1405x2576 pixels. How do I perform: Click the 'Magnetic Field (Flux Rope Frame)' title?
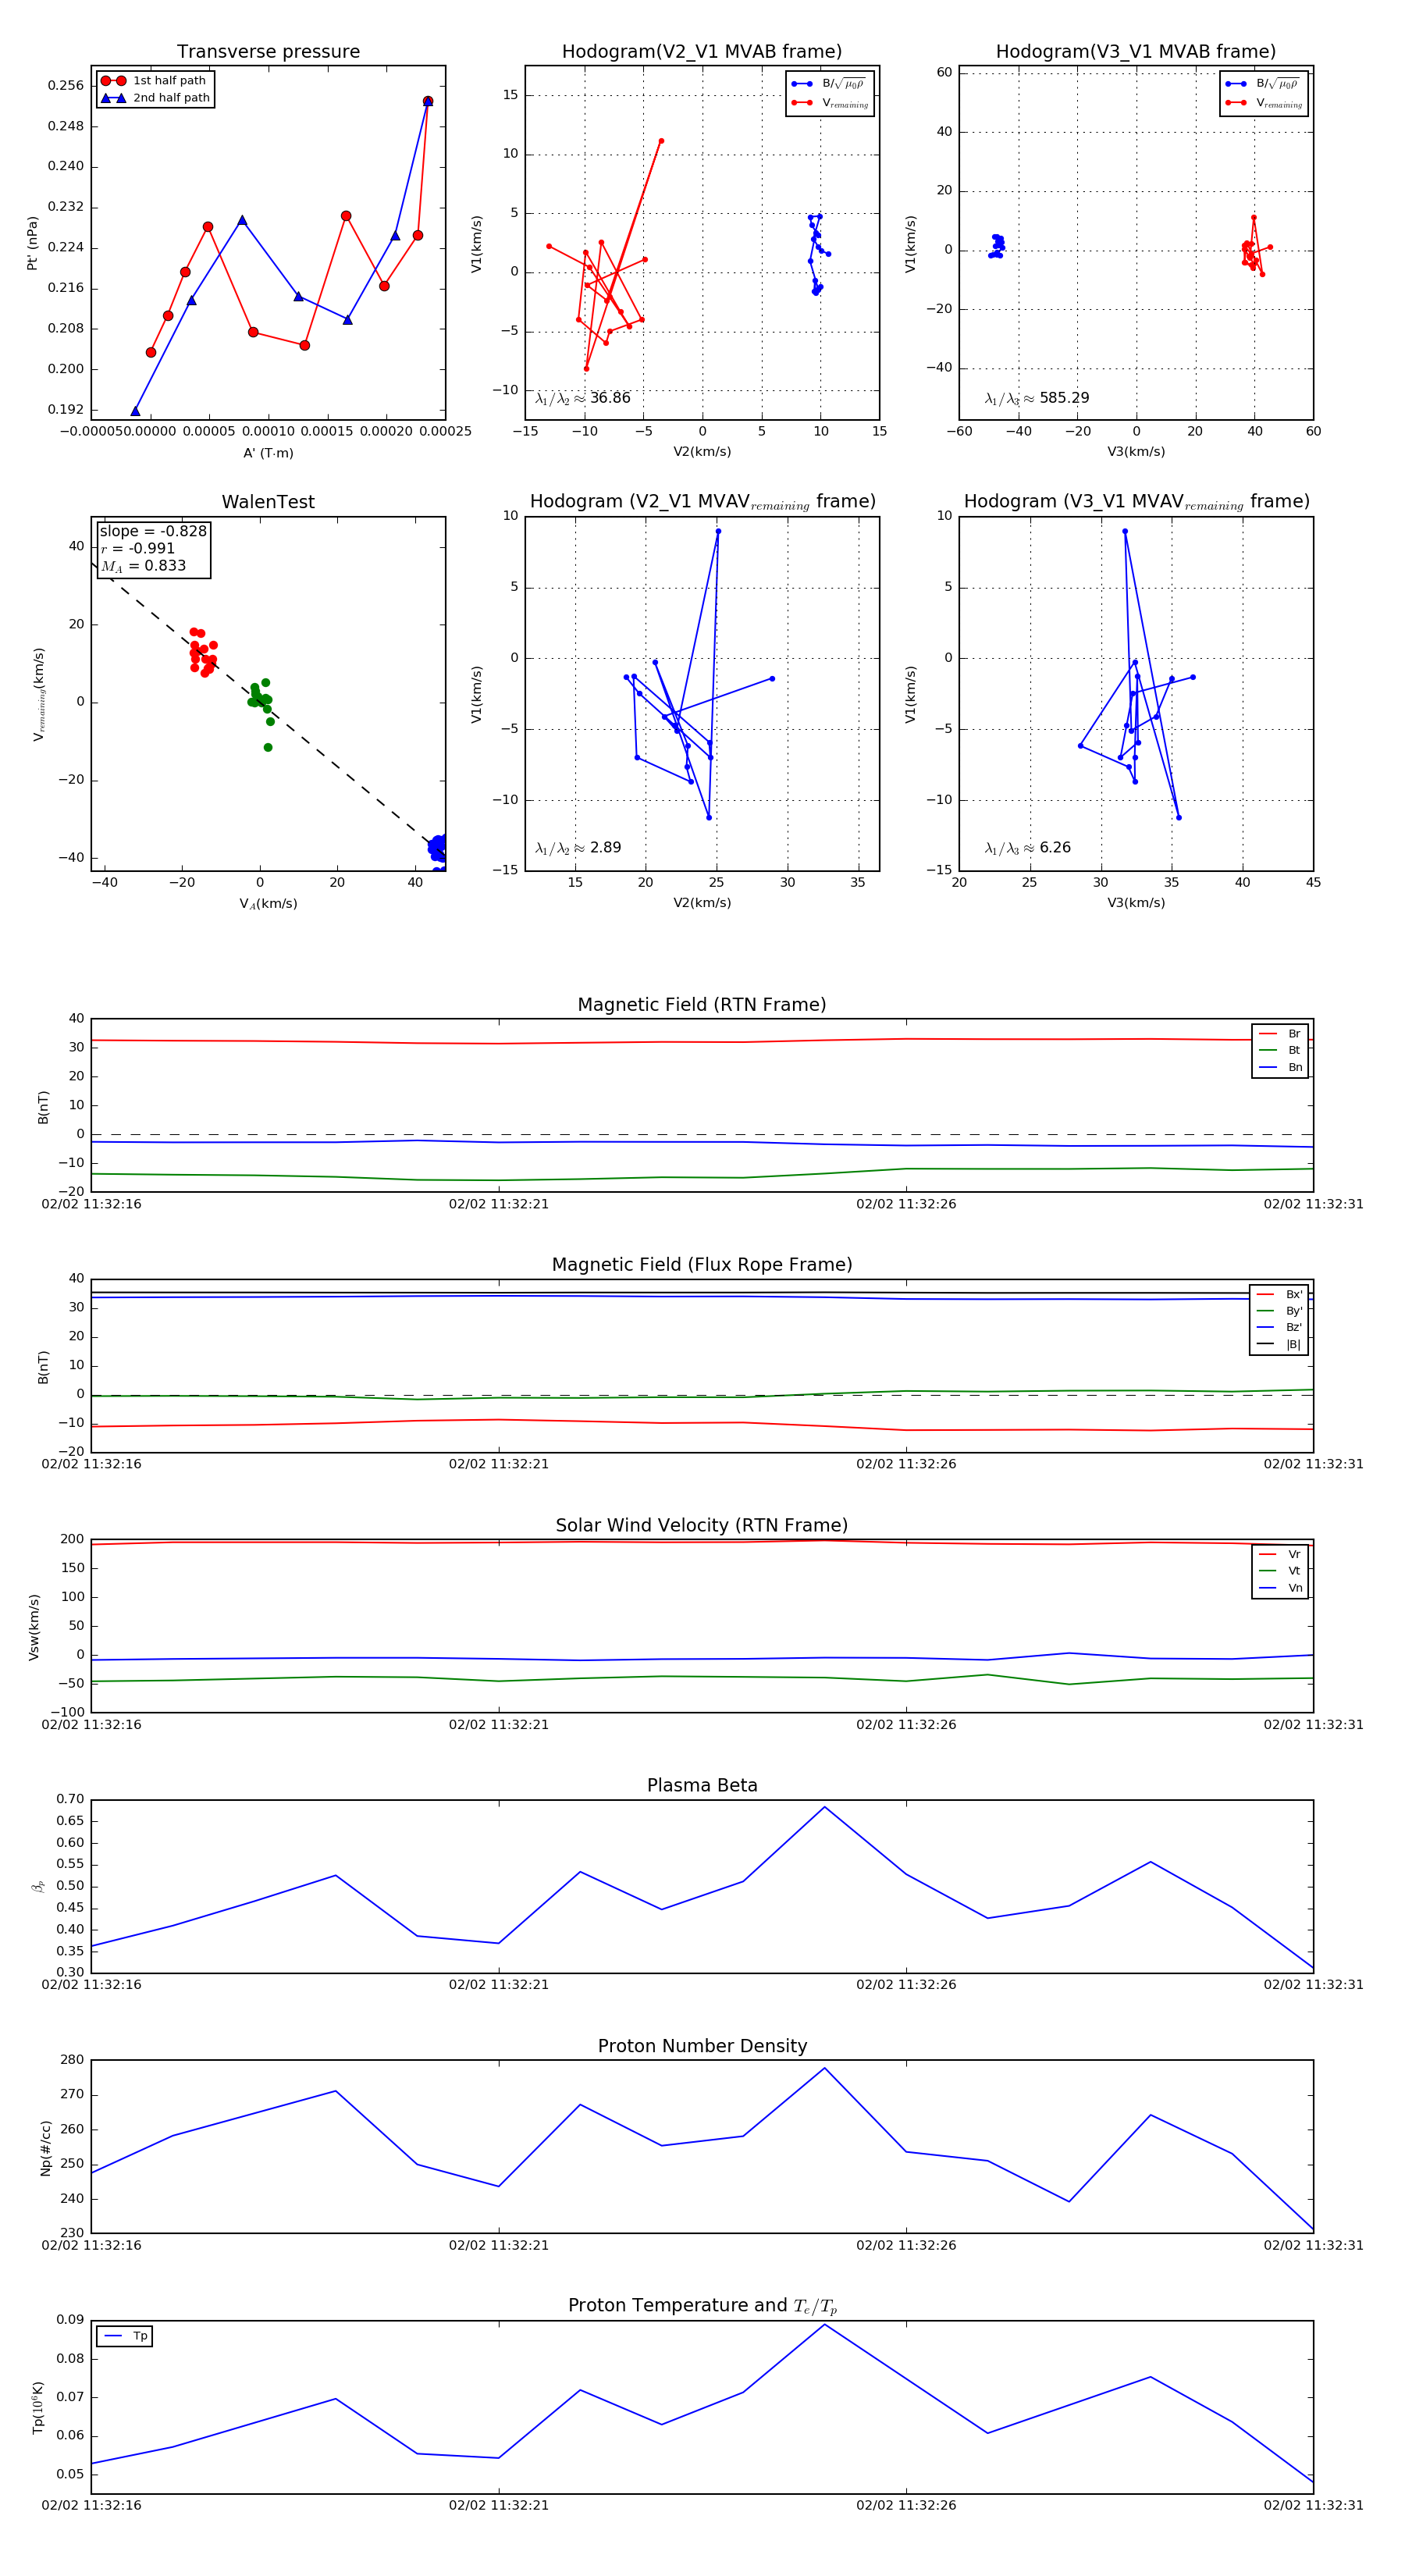[x=702, y=1265]
